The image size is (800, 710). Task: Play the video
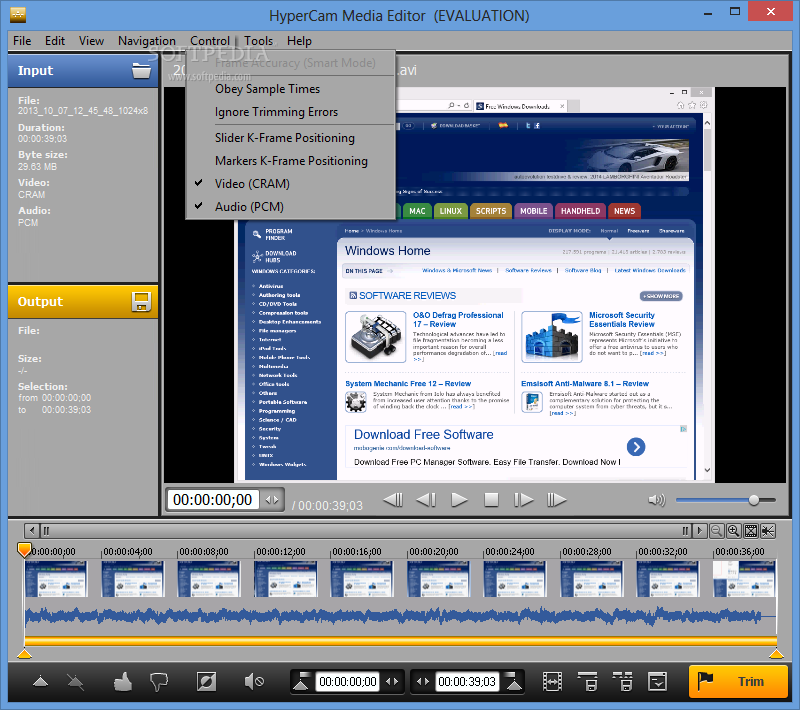click(459, 500)
